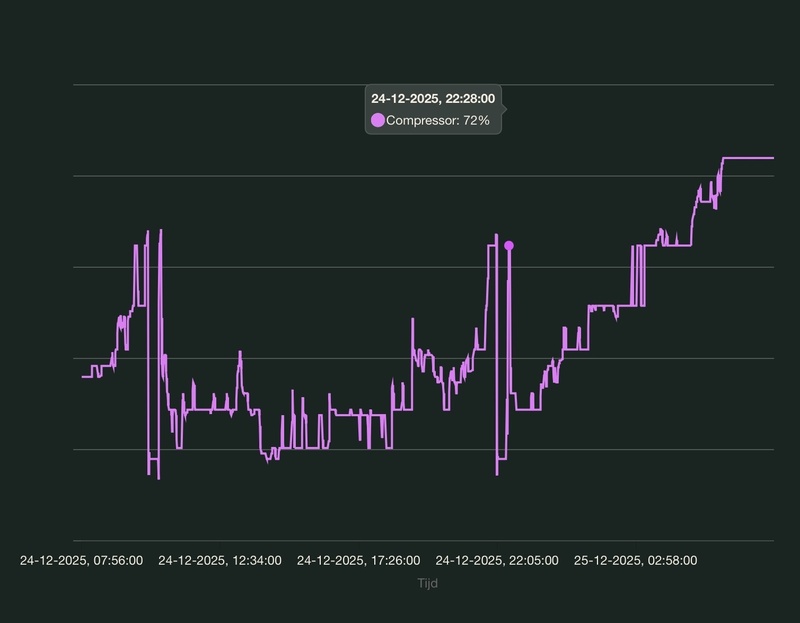Click the spike peak just left of the marker
The image size is (800, 623).
point(495,236)
